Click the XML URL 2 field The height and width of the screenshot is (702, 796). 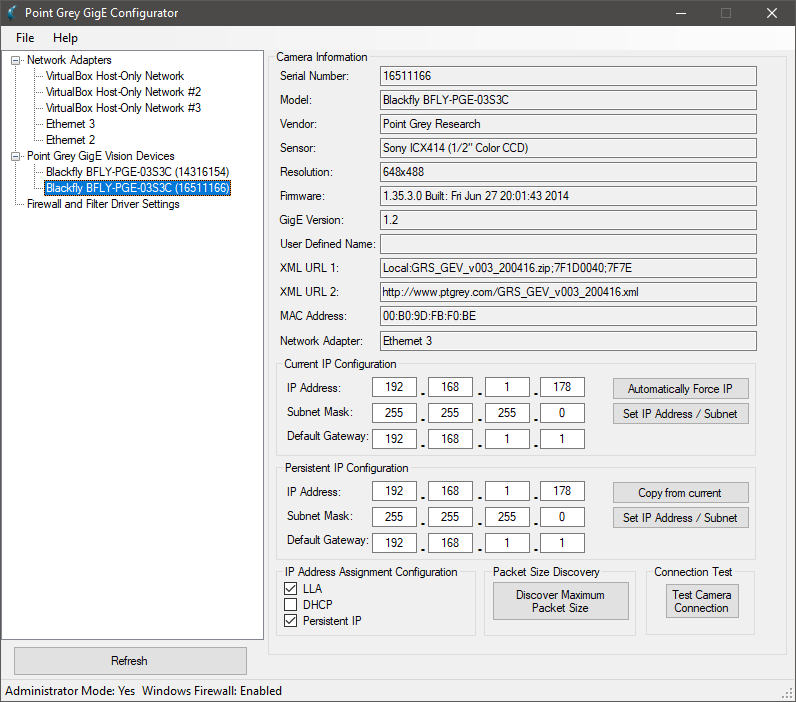[568, 292]
